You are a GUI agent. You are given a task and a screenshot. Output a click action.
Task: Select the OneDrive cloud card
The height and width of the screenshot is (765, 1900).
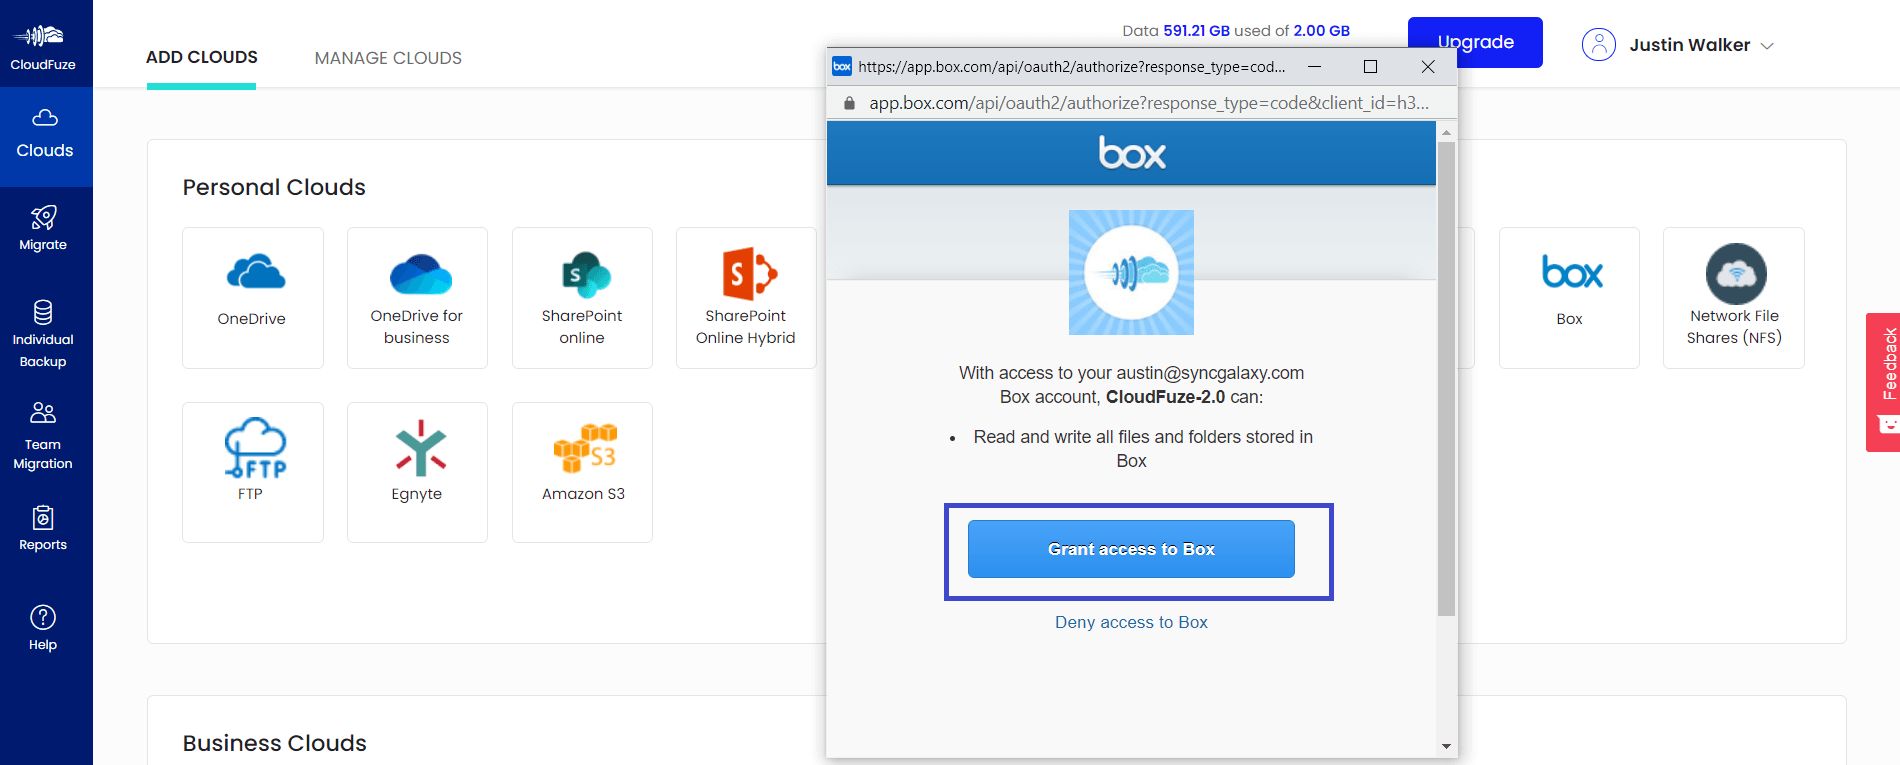coord(253,298)
